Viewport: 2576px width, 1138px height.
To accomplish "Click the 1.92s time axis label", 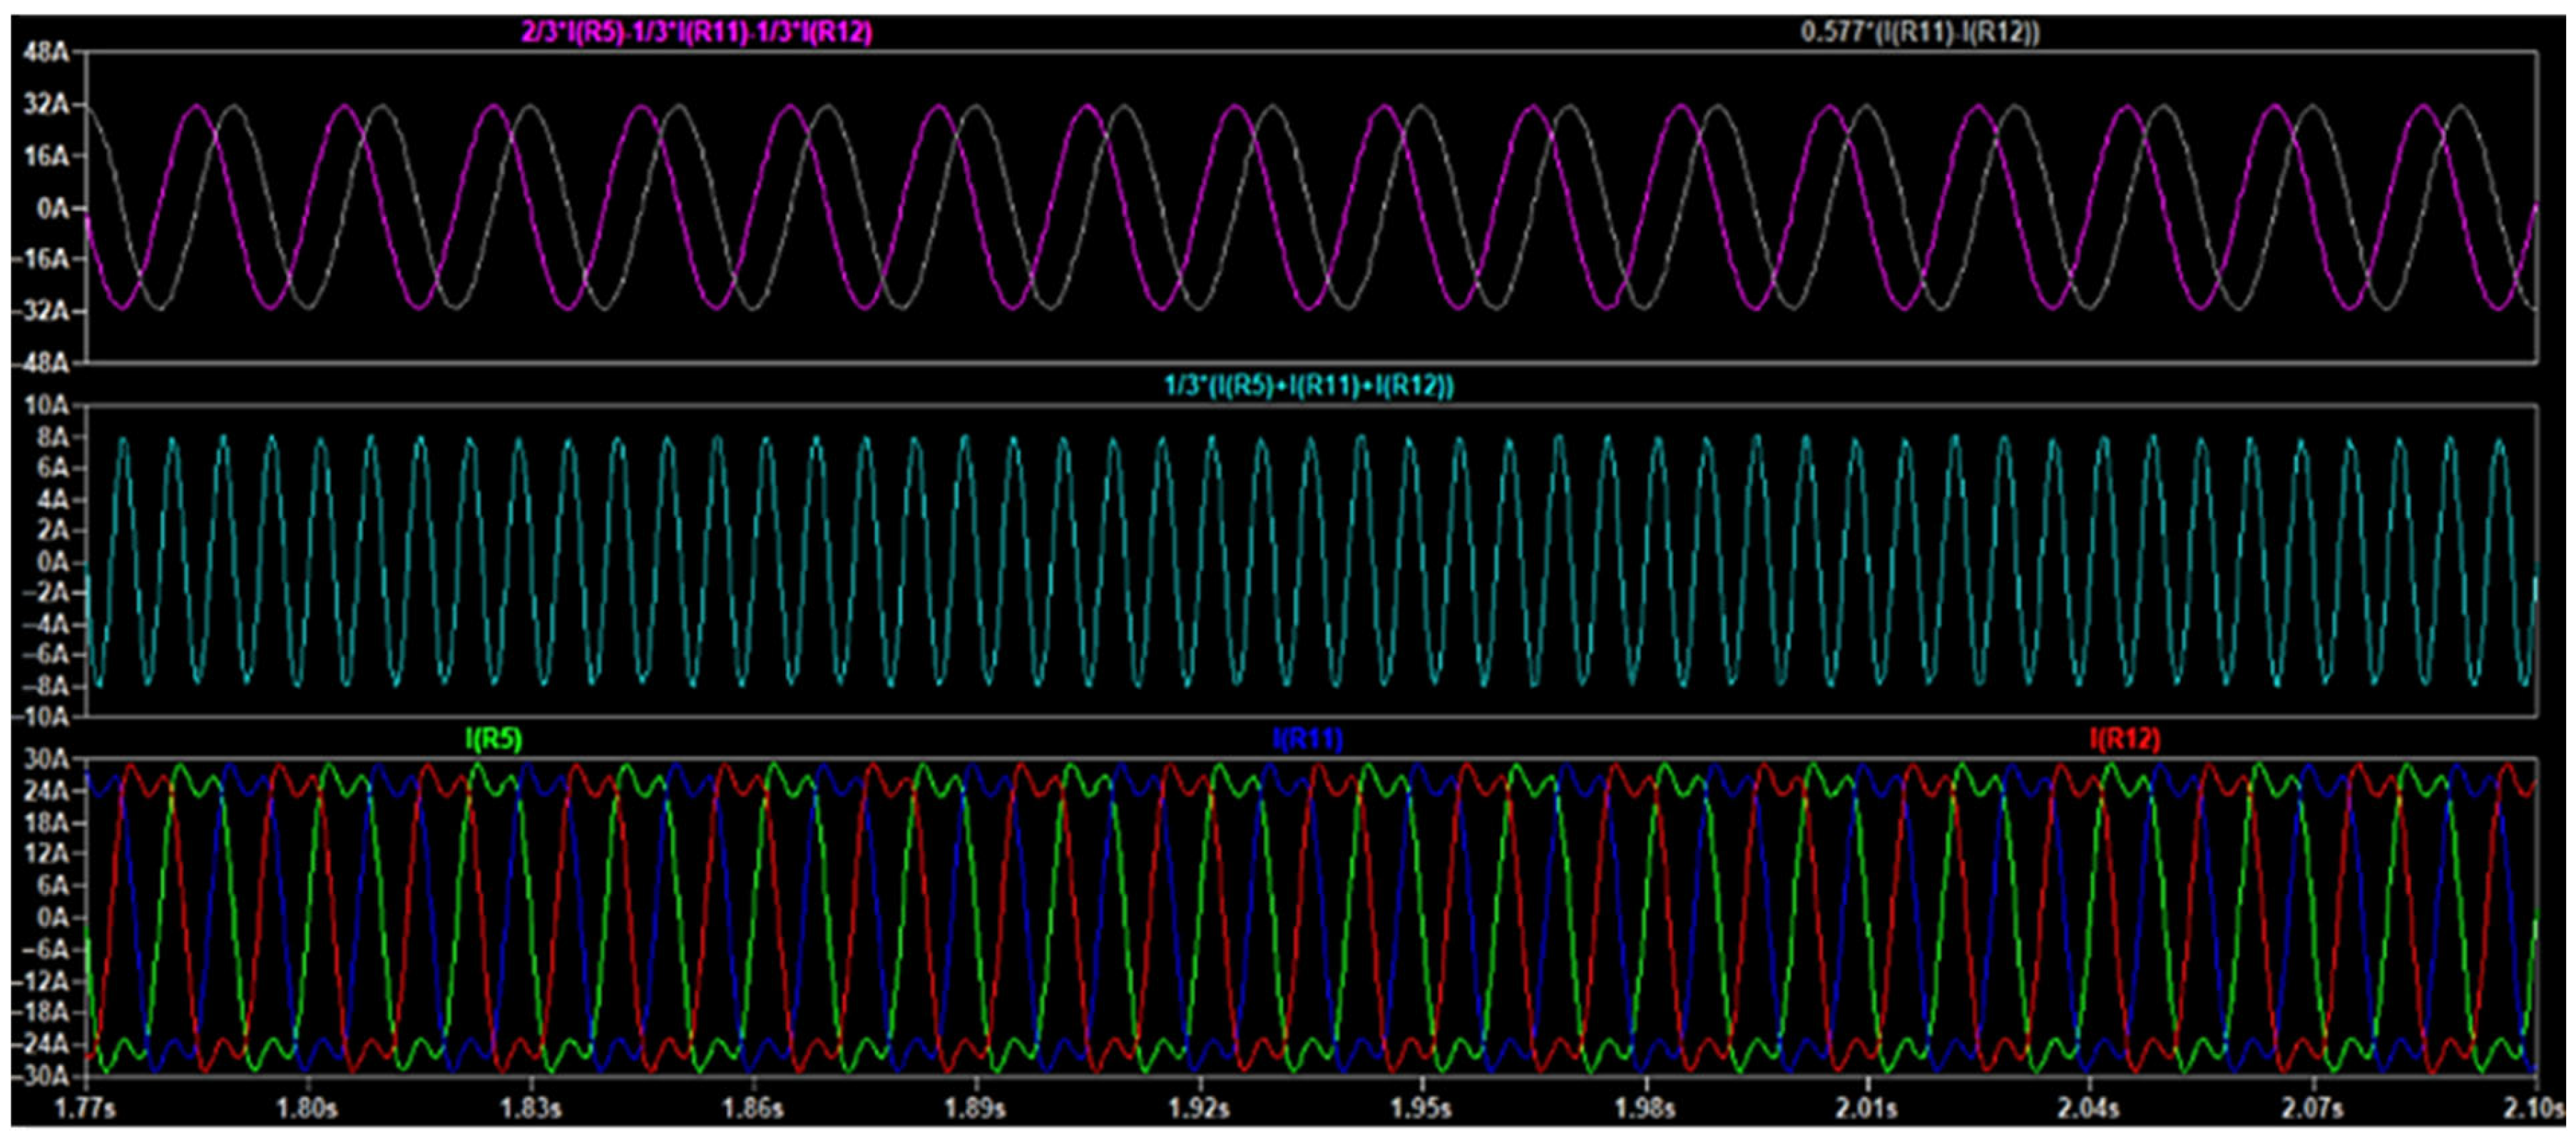I will [1198, 1109].
